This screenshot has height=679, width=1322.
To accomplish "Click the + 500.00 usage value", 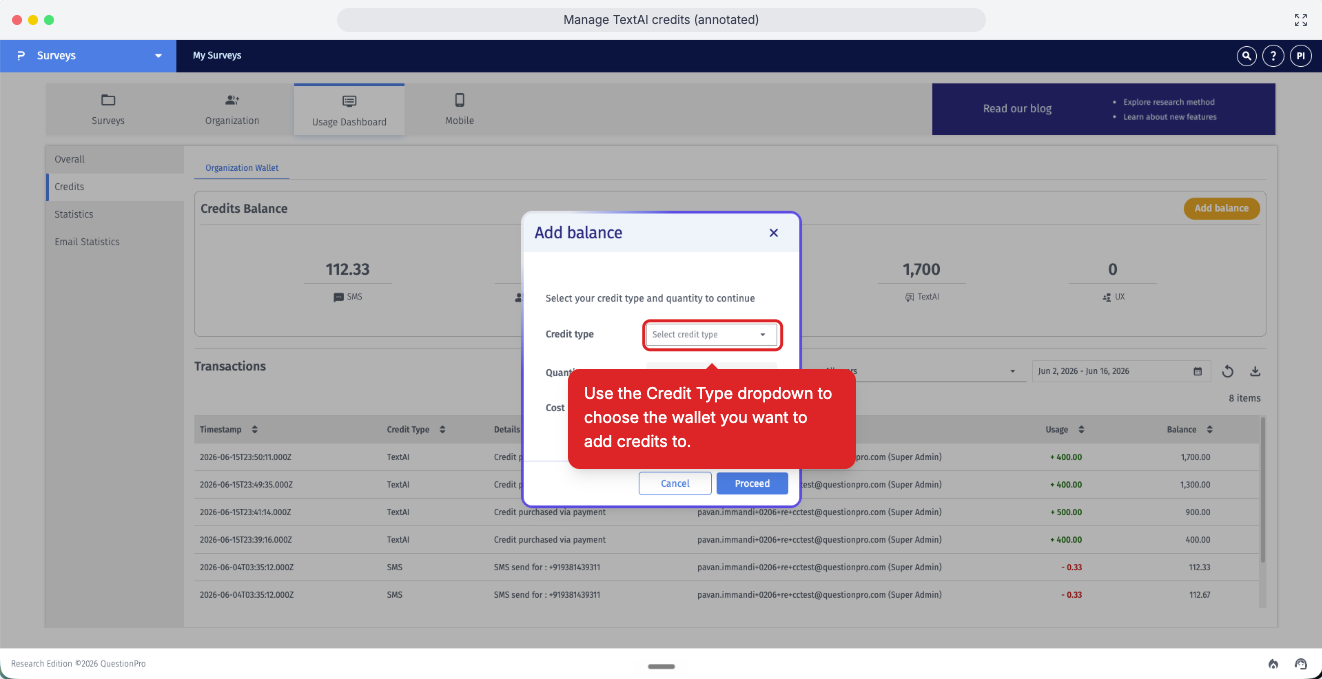I will click(x=1066, y=512).
